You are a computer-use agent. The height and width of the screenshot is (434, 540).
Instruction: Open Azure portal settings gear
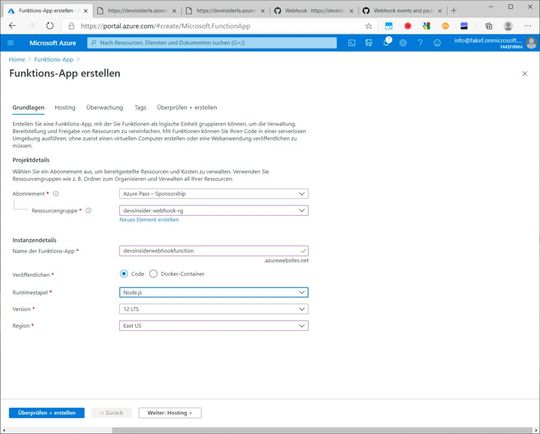click(403, 43)
